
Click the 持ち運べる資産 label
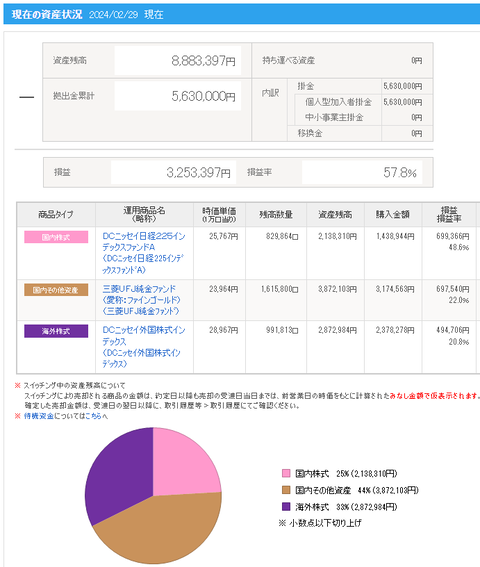(289, 60)
